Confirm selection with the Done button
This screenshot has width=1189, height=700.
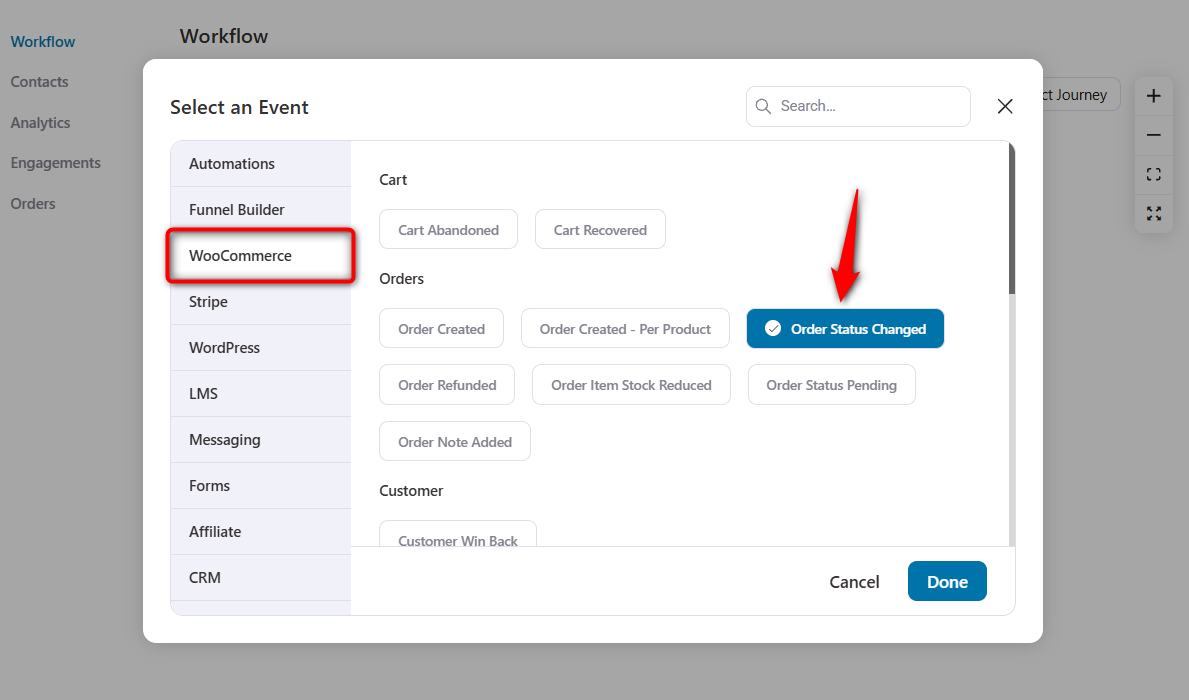(947, 581)
